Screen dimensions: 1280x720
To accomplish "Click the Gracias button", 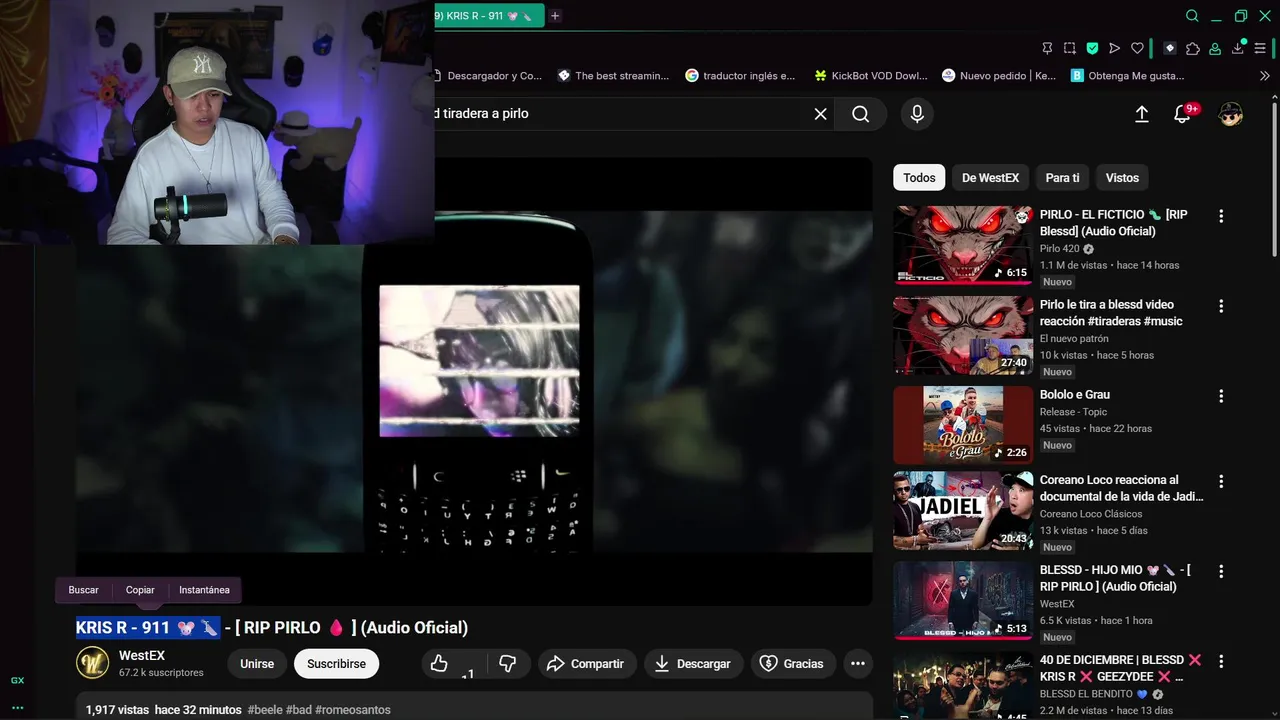I will [x=792, y=664].
